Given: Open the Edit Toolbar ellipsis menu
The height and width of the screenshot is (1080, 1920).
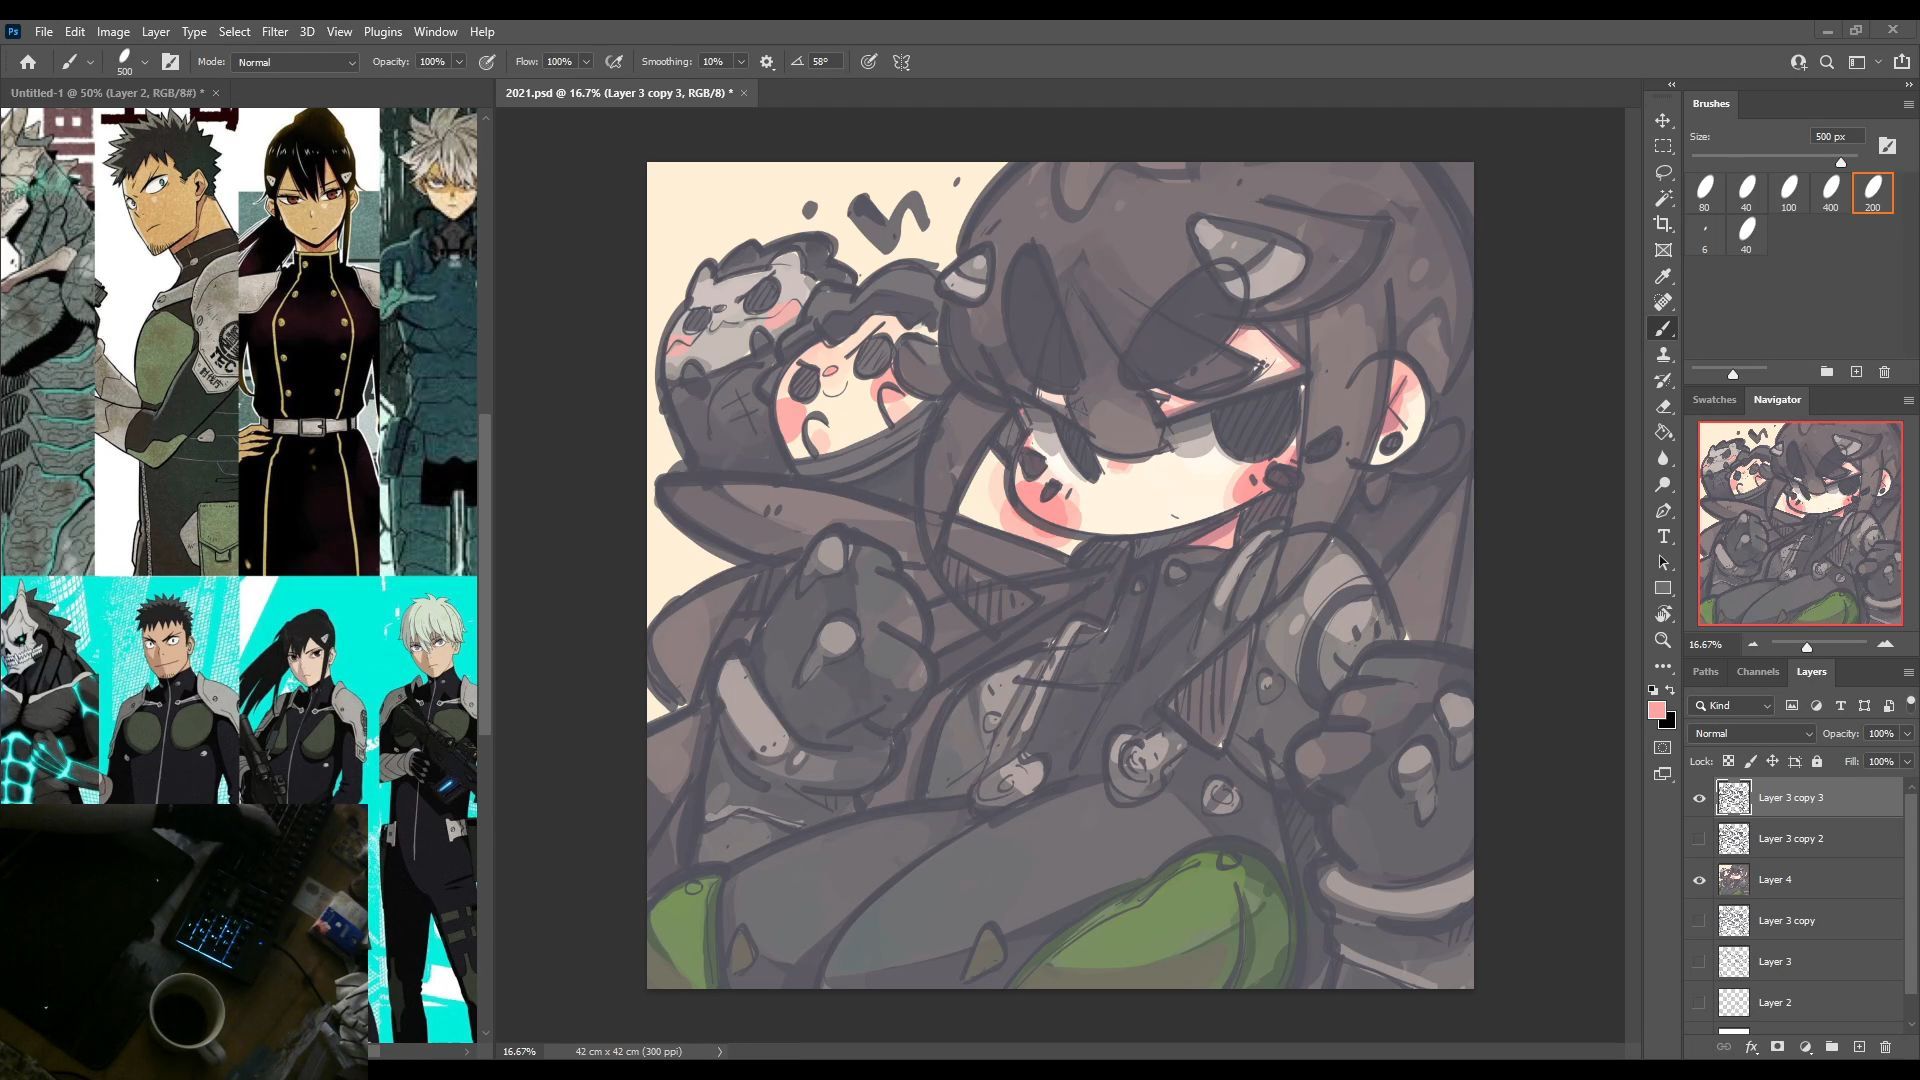Looking at the screenshot, I should point(1663,666).
